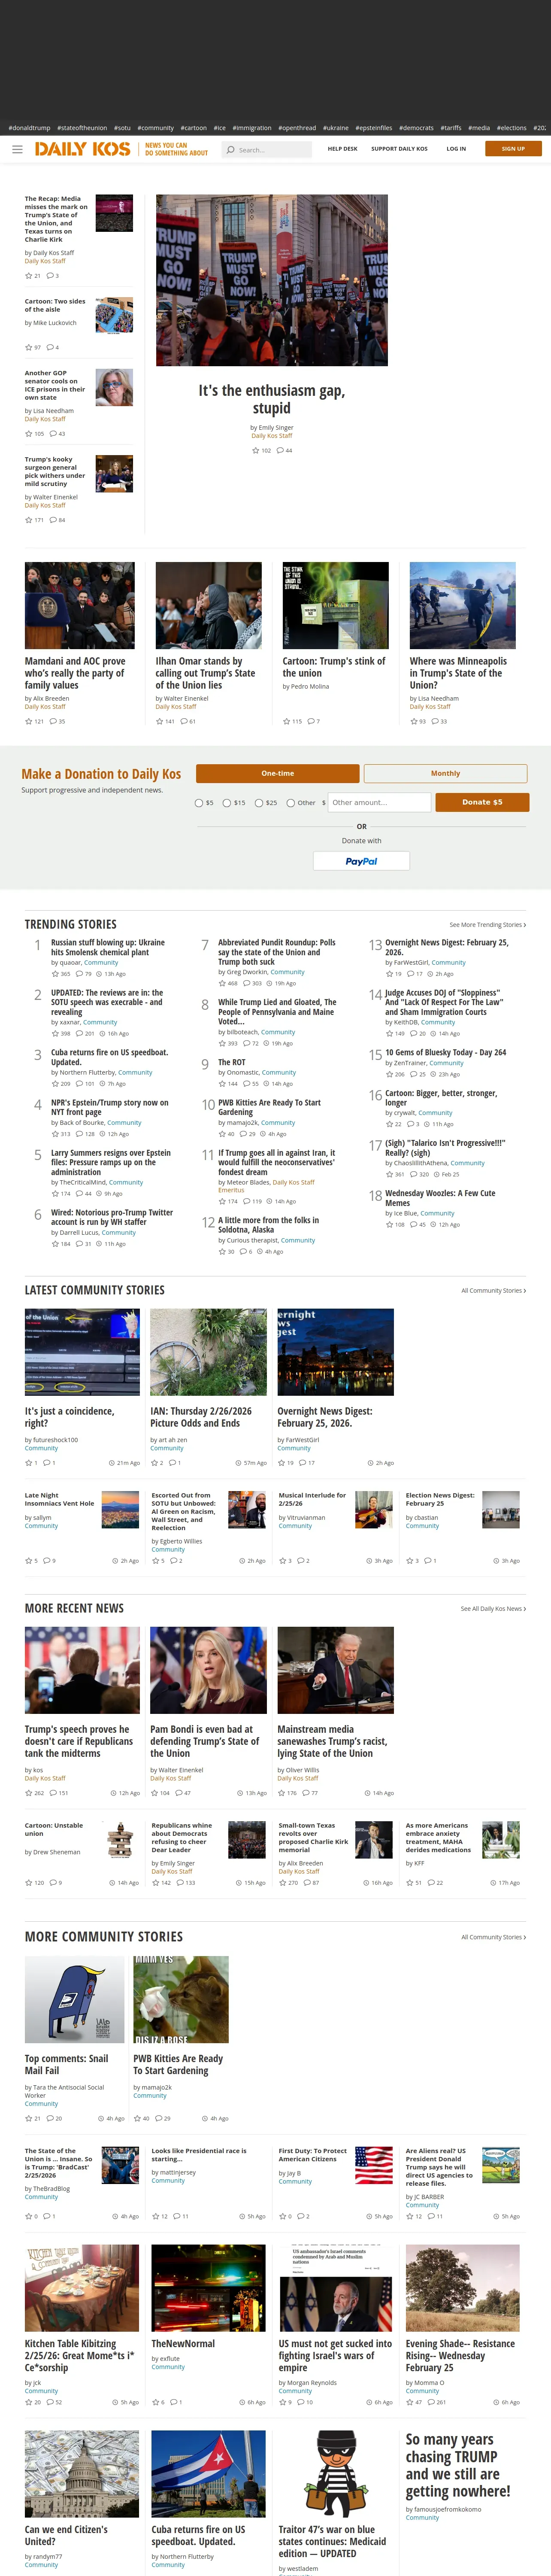Open headline 'It's the enthusiasm gap, stupid'
Viewport: 551px width, 2576px height.
(272, 399)
